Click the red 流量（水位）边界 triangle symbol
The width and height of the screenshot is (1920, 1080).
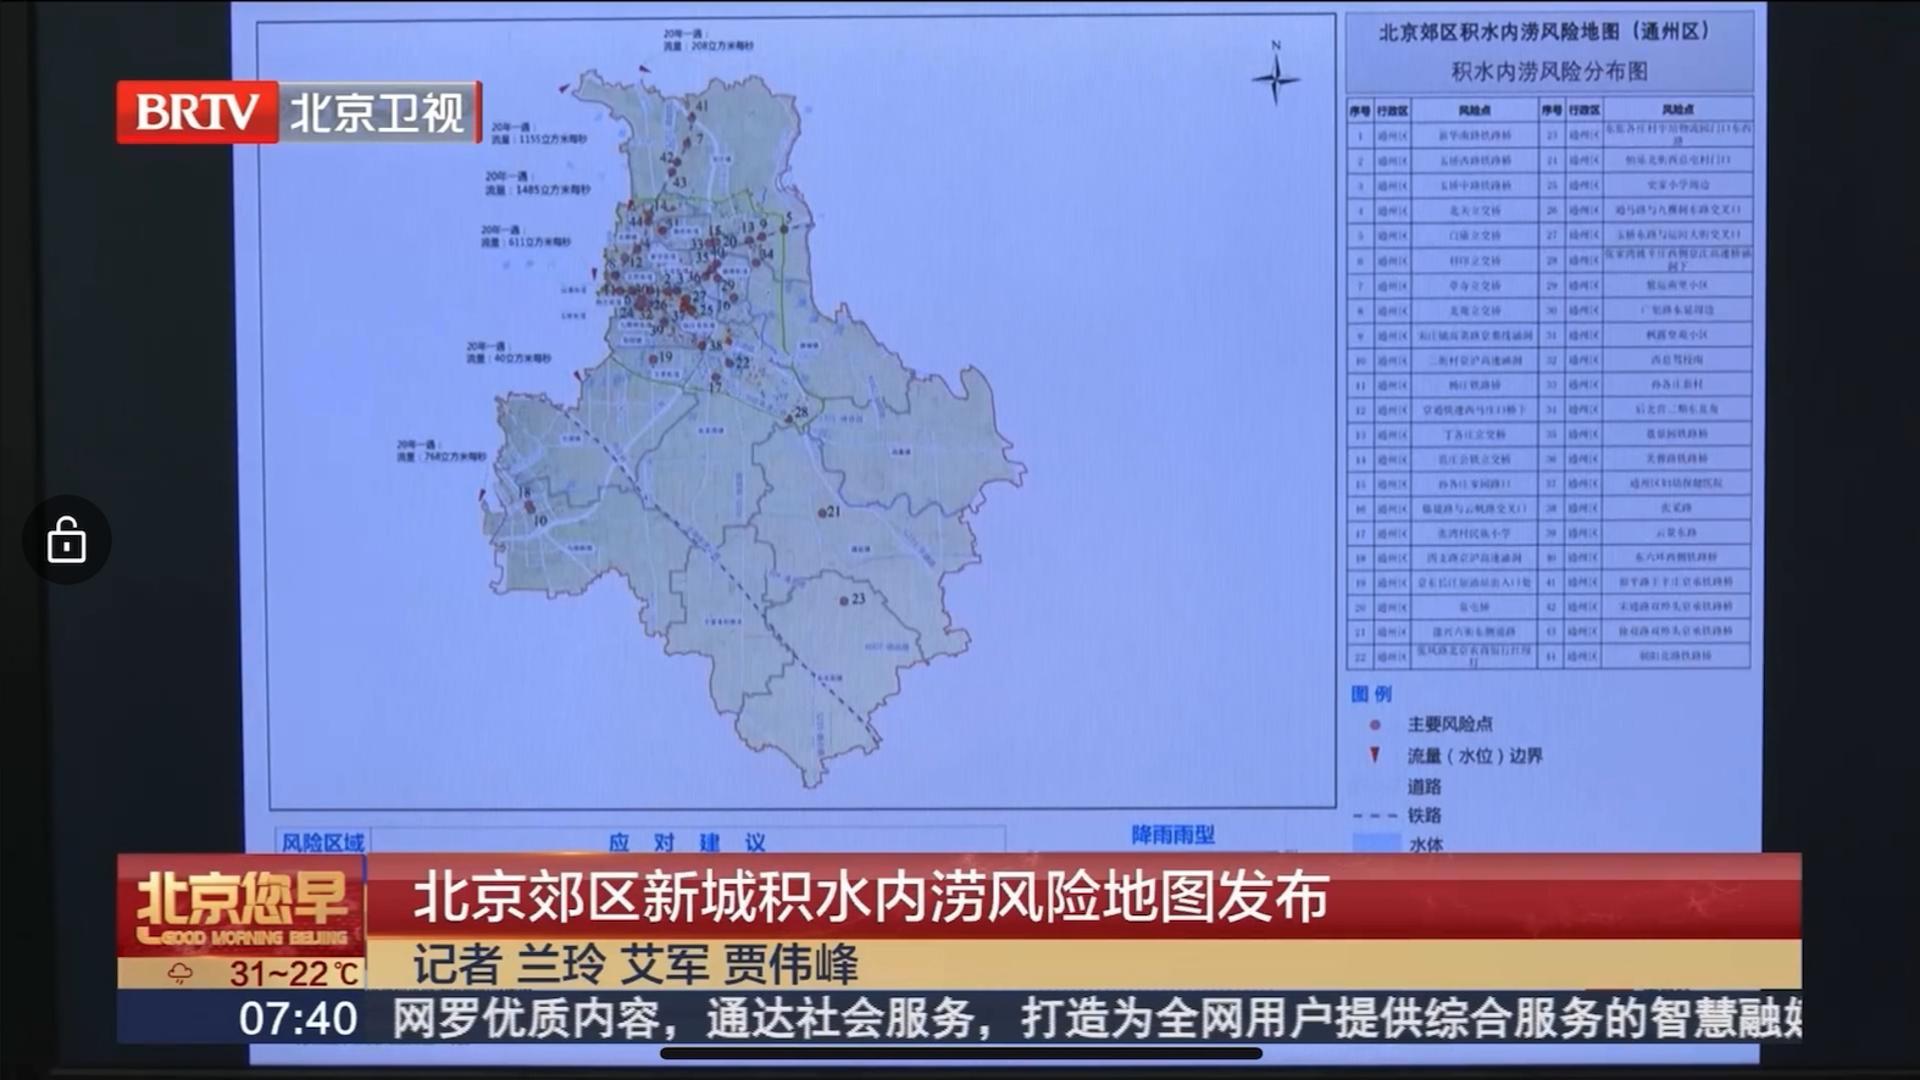click(x=1374, y=756)
